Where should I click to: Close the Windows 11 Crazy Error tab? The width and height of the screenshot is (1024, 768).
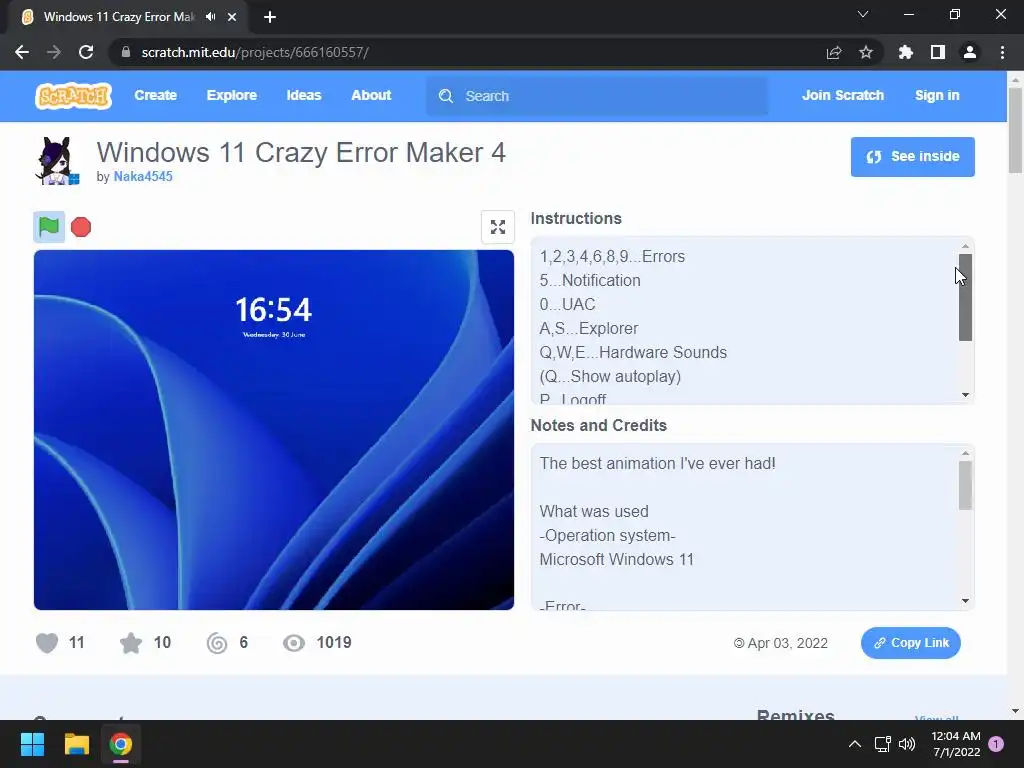click(x=232, y=17)
